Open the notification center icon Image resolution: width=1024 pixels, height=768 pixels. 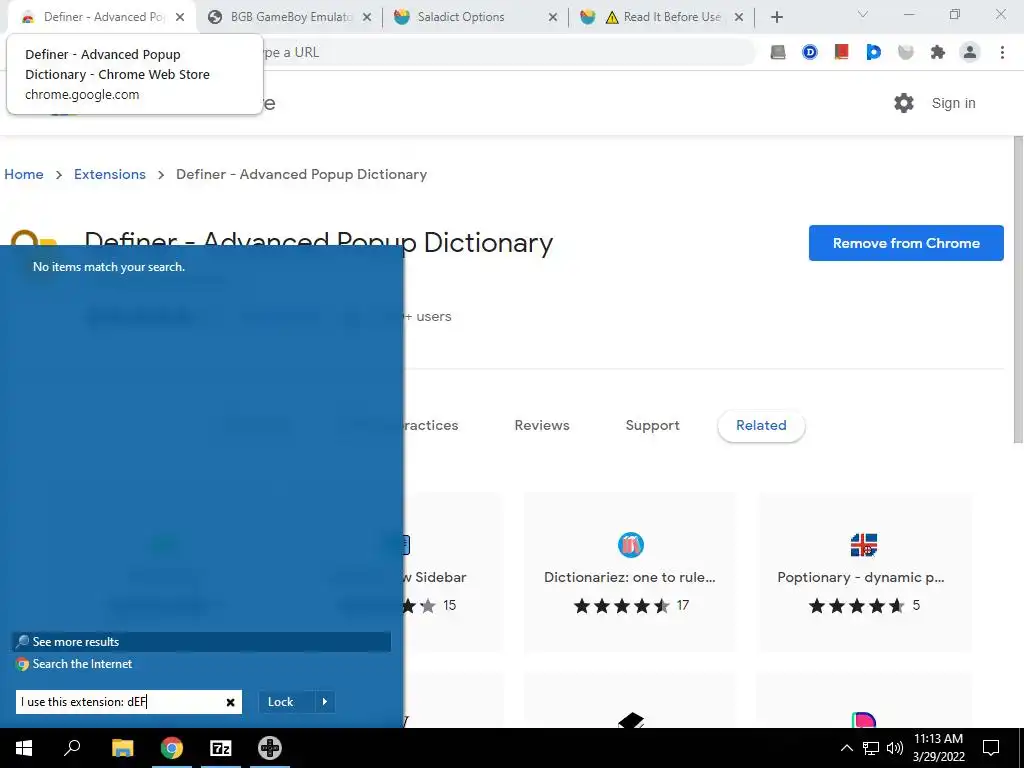tap(991, 748)
